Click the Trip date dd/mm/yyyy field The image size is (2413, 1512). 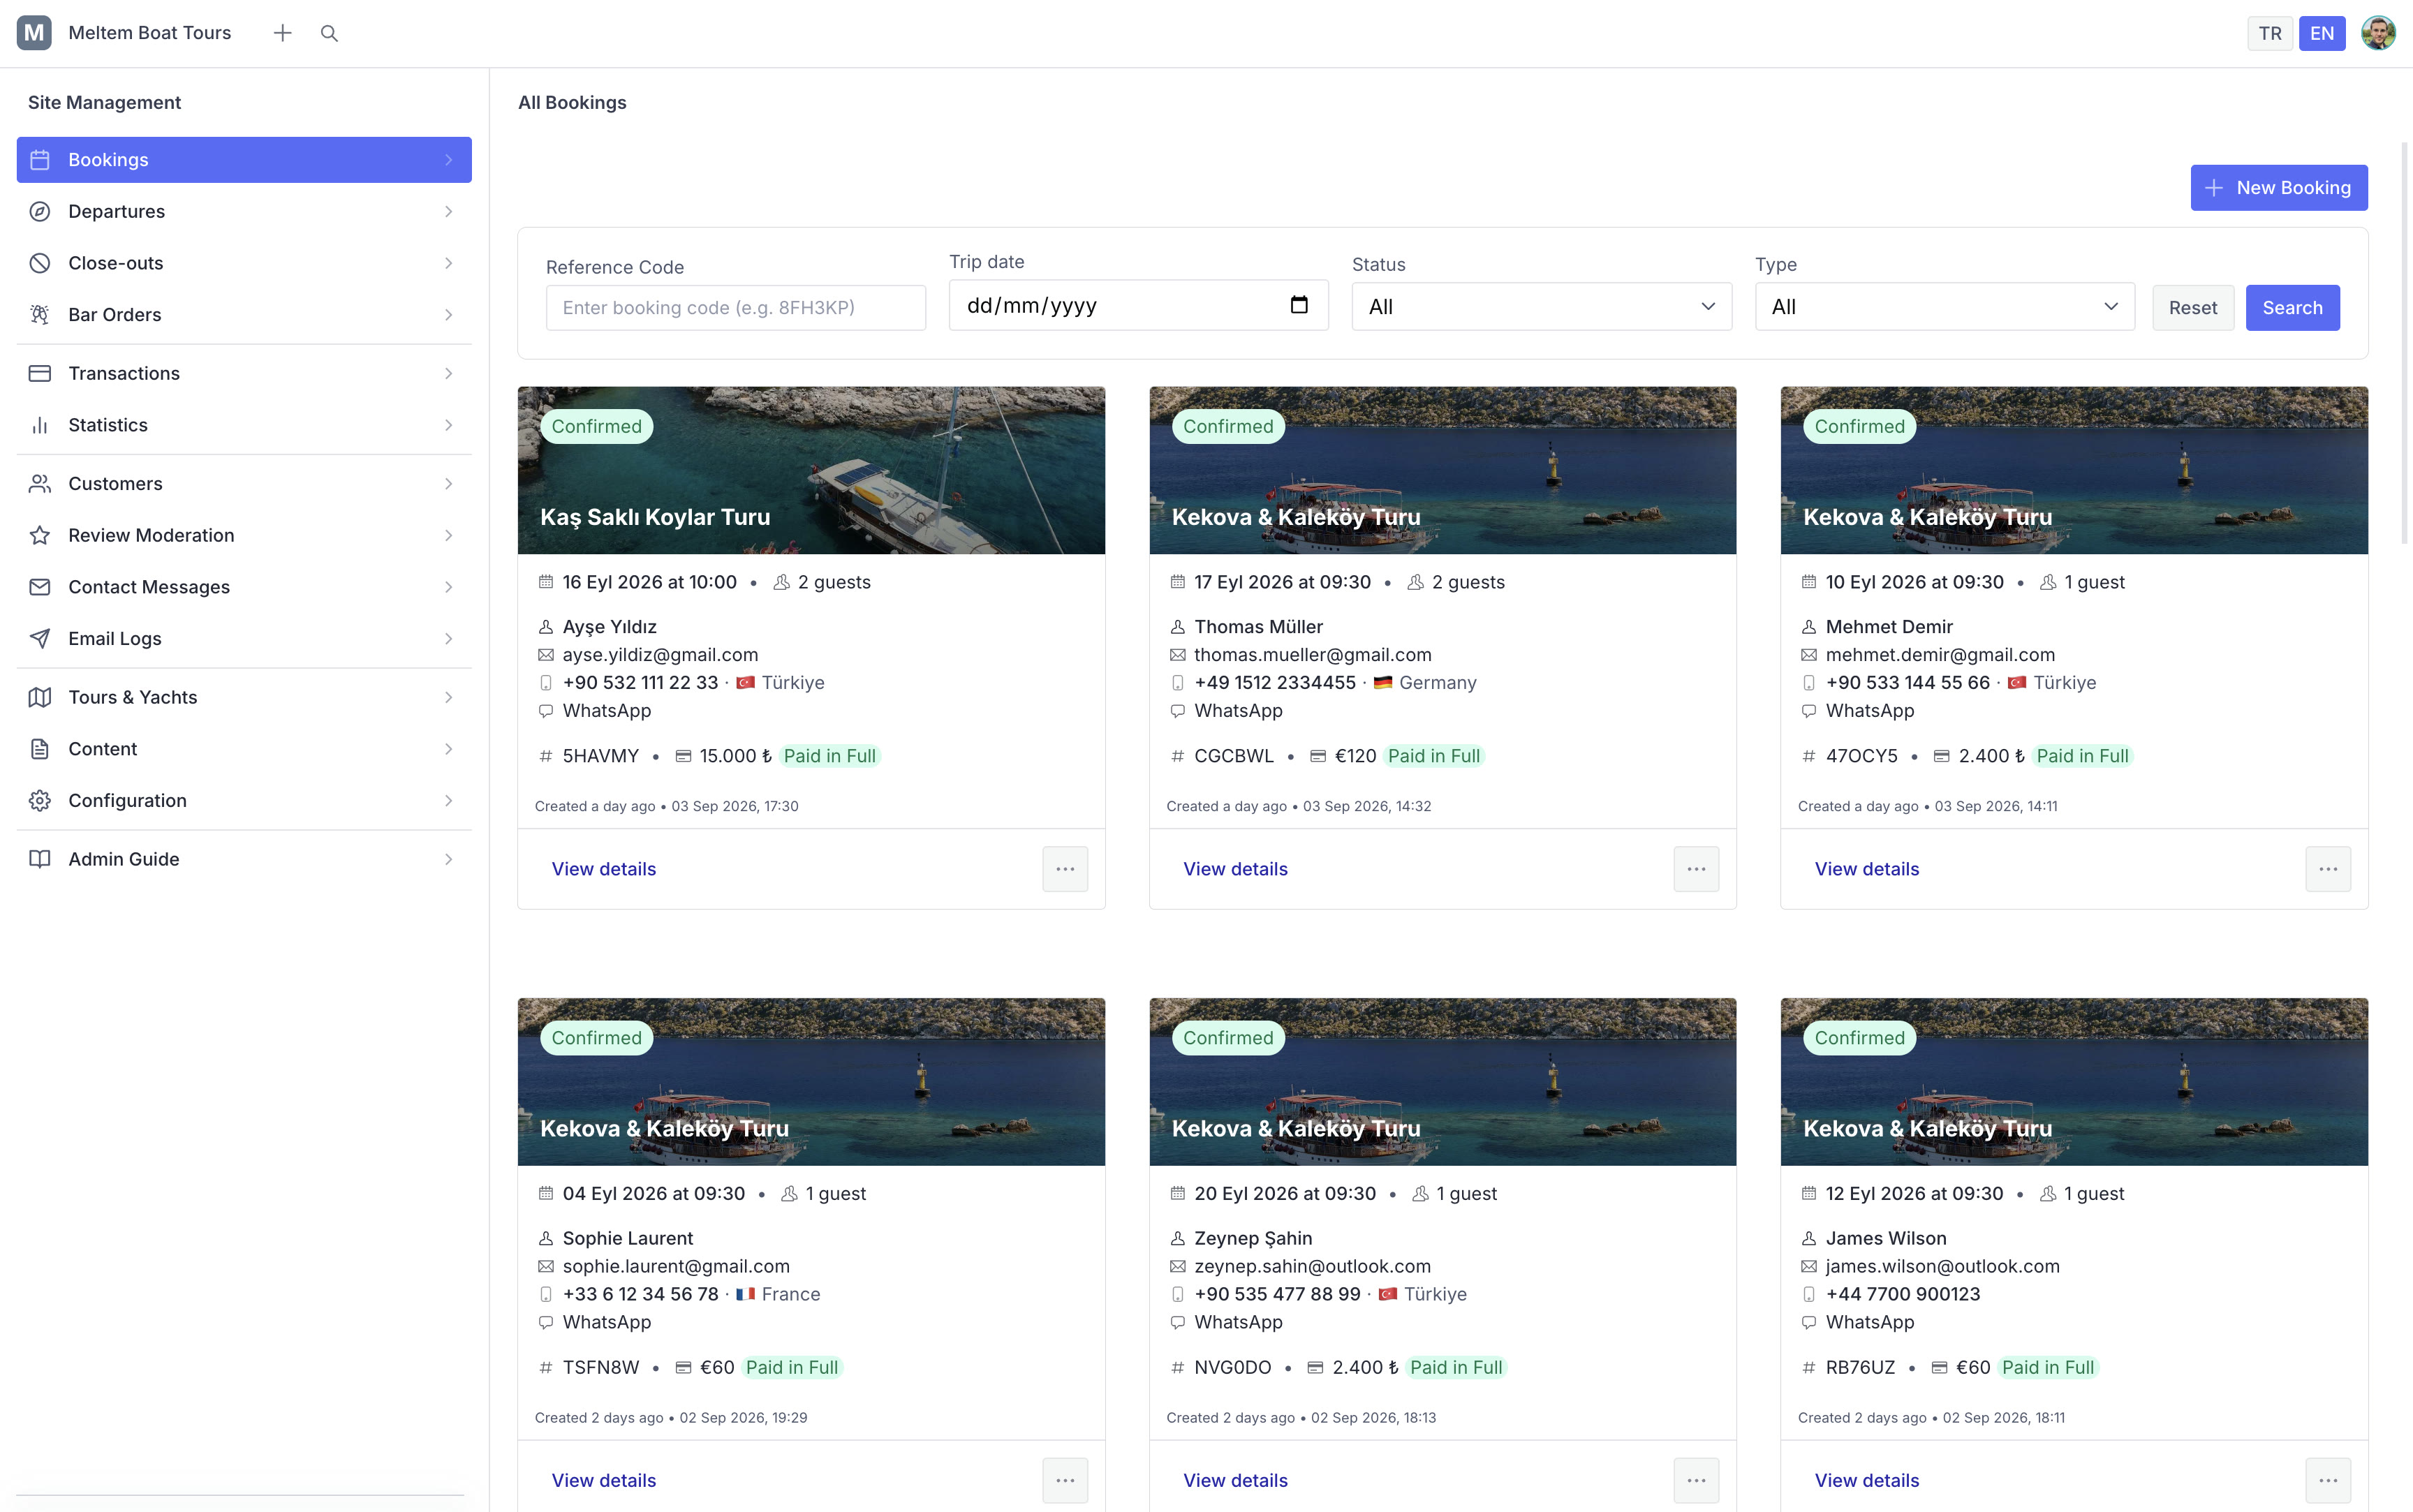point(1138,305)
